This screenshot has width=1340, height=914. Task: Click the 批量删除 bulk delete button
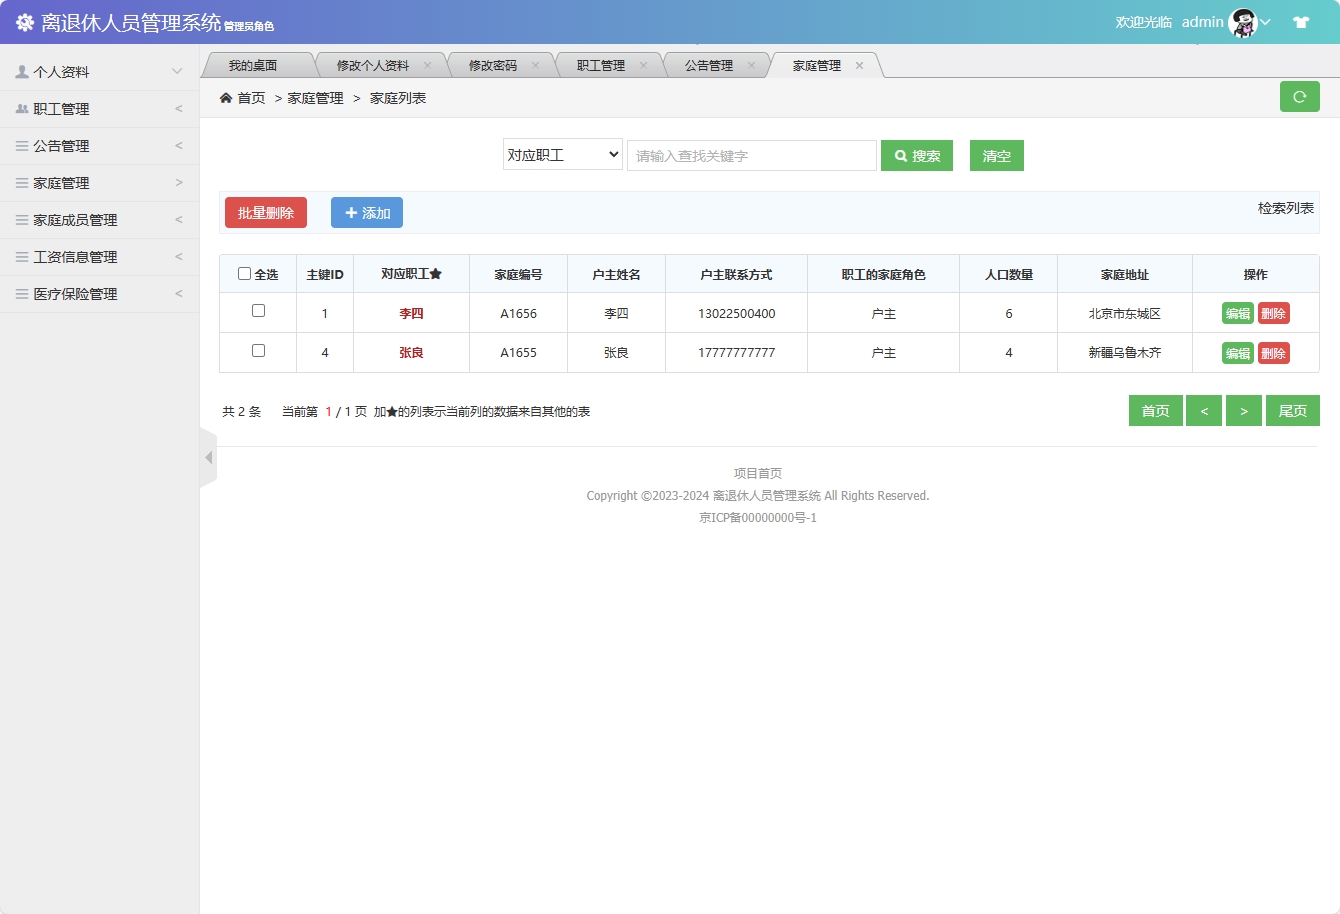pyautogui.click(x=265, y=212)
